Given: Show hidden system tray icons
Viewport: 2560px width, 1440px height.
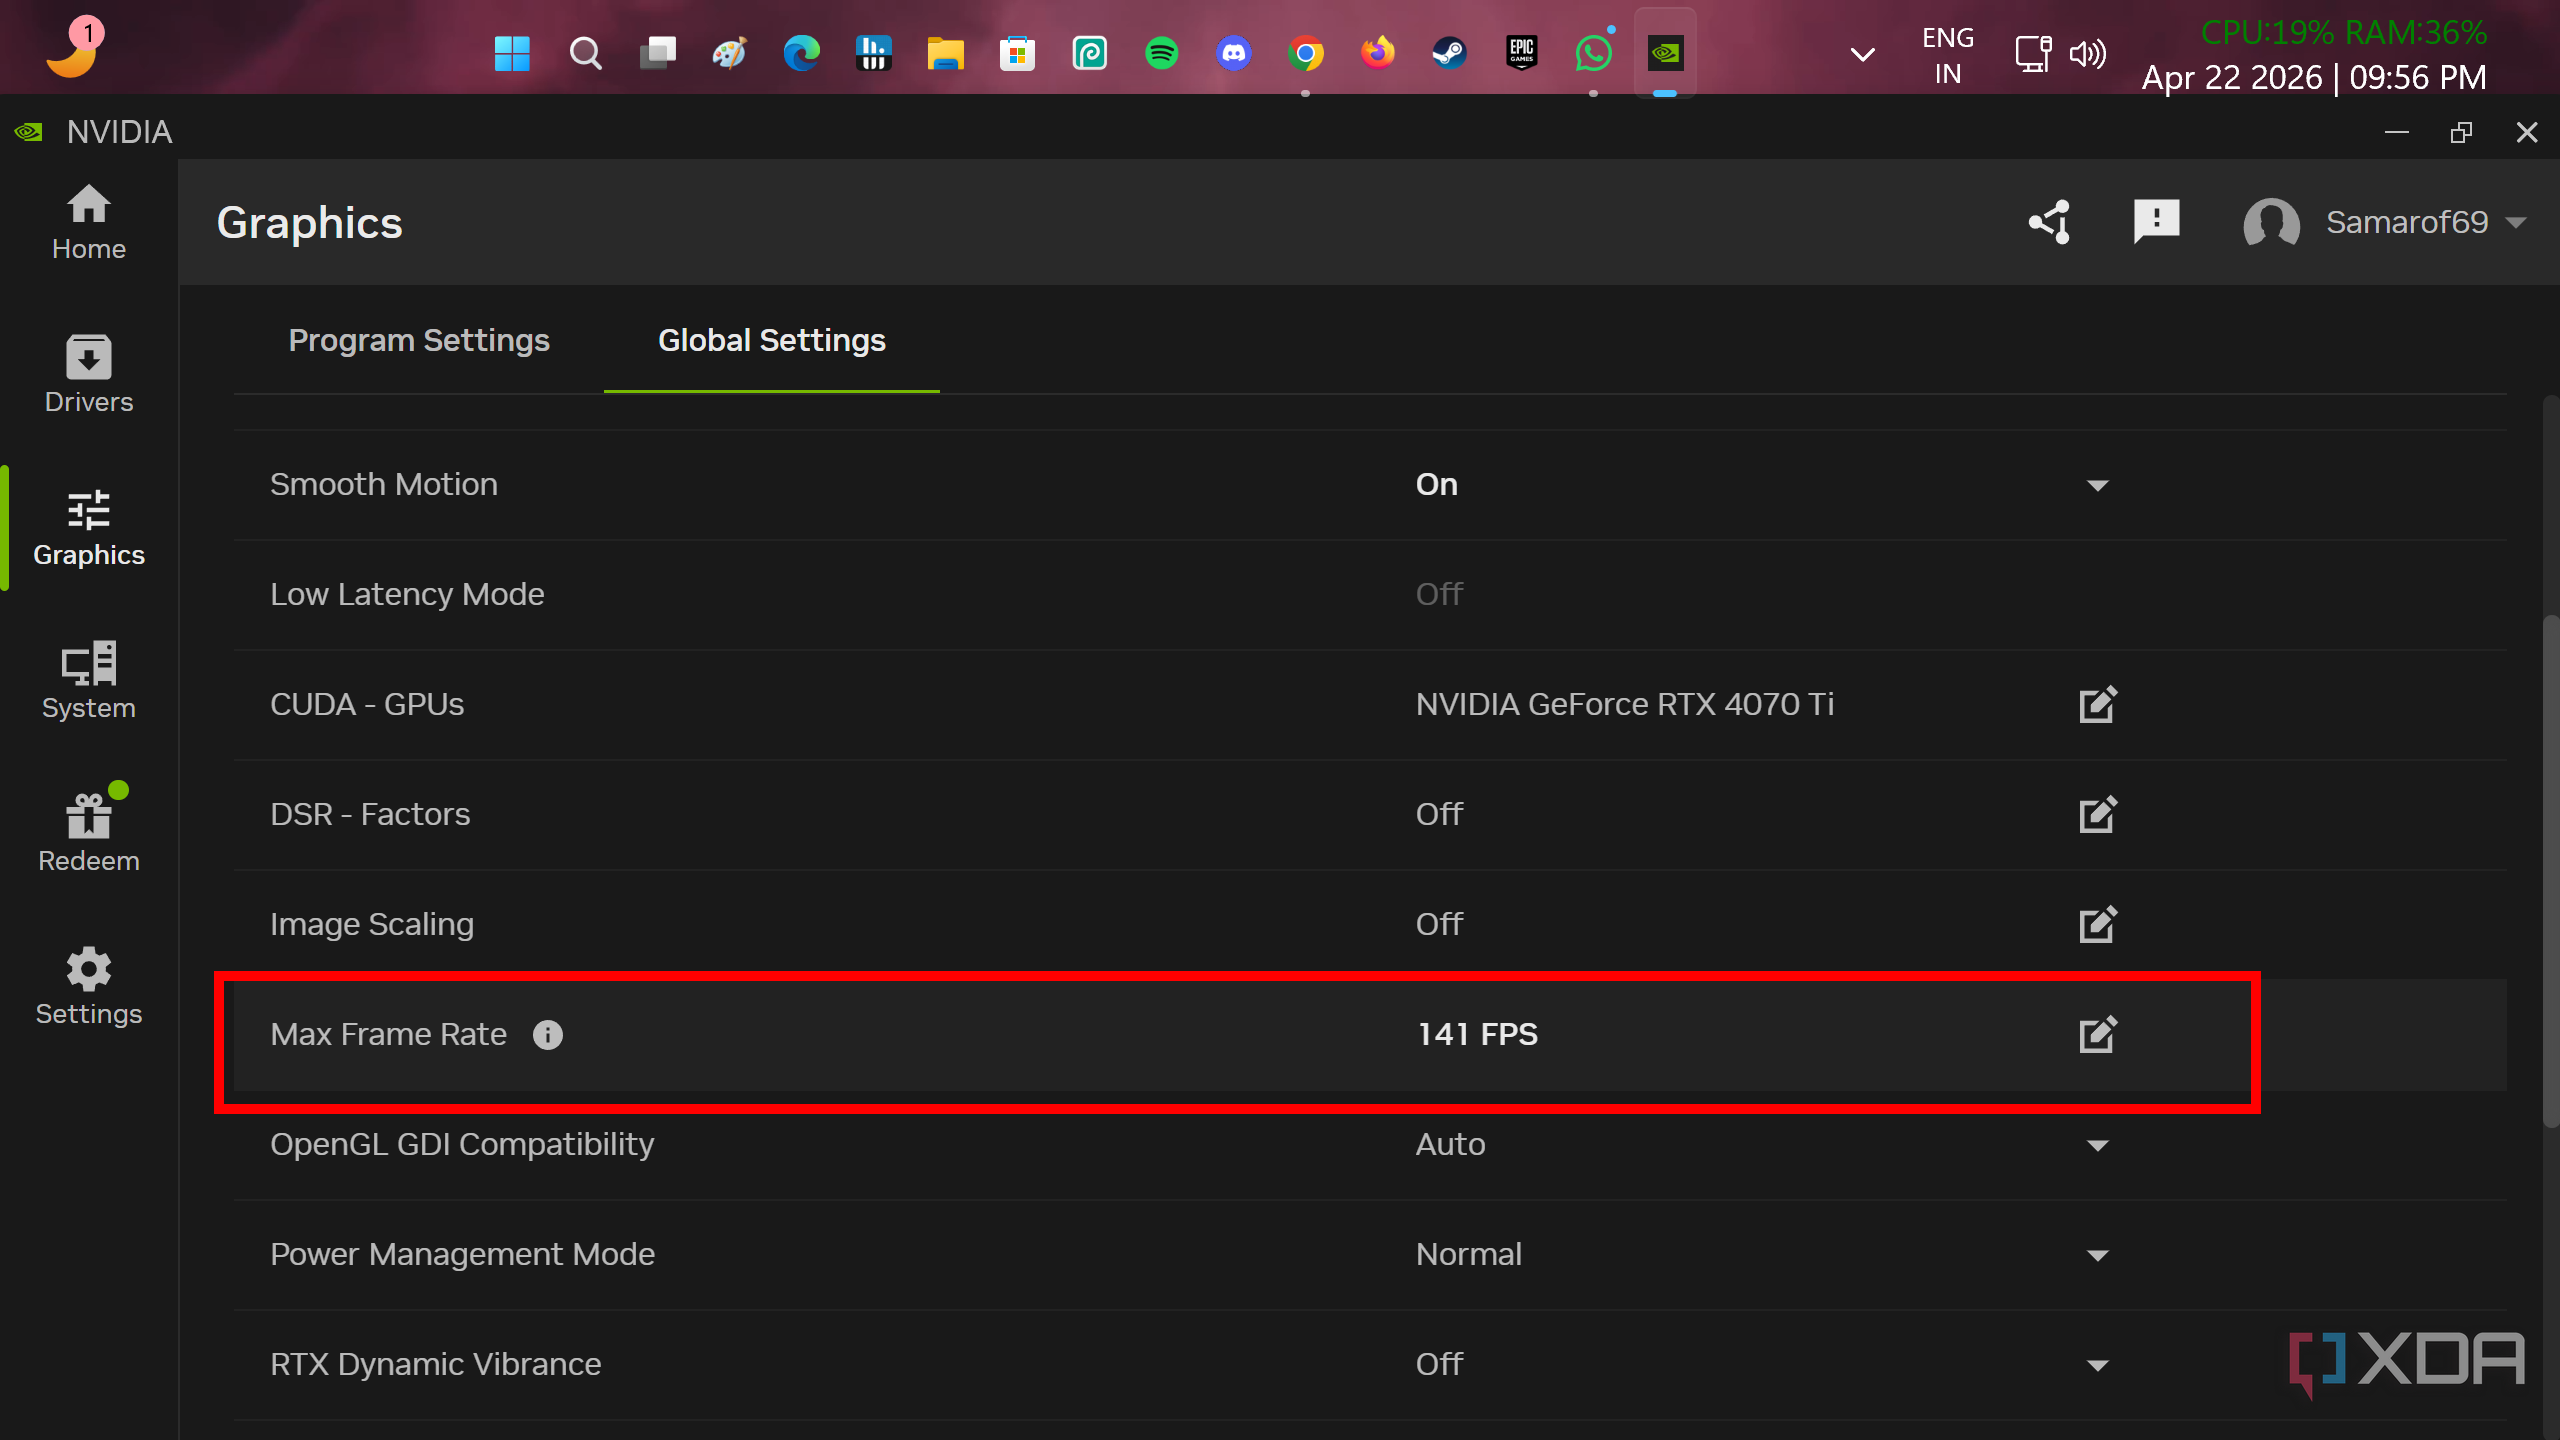Looking at the screenshot, I should click(1862, 54).
